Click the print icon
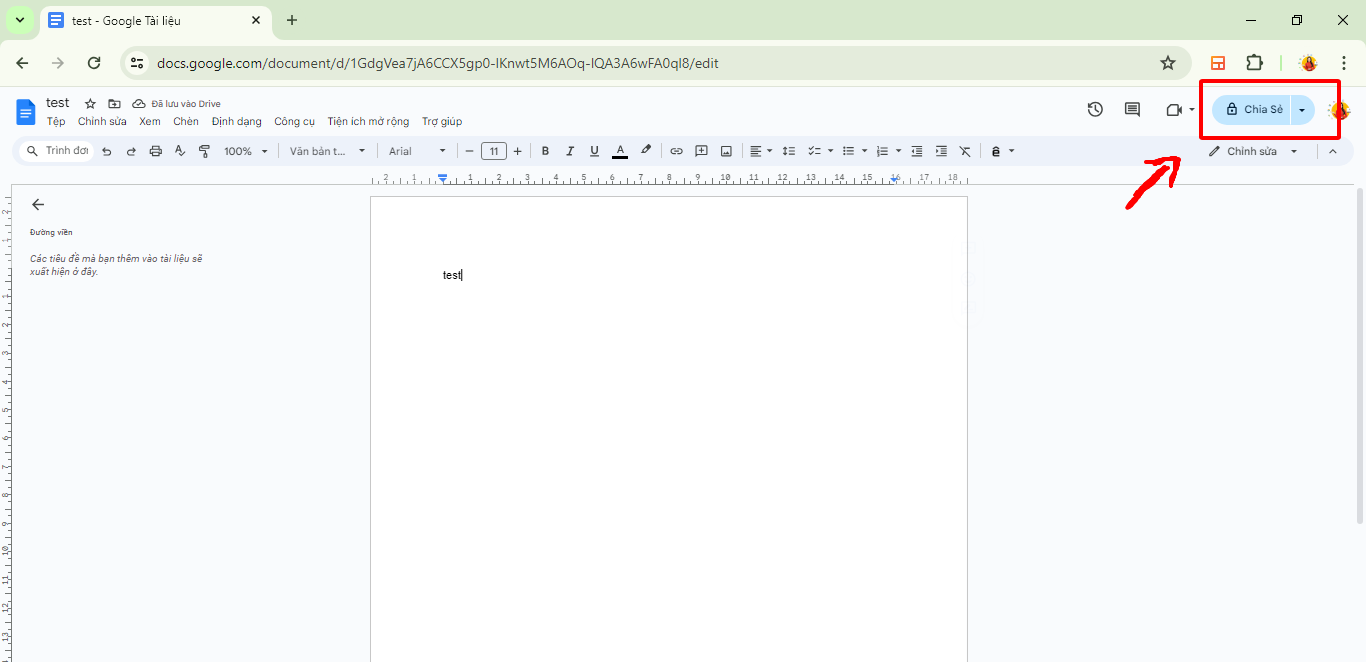The width and height of the screenshot is (1366, 662). pyautogui.click(x=155, y=151)
